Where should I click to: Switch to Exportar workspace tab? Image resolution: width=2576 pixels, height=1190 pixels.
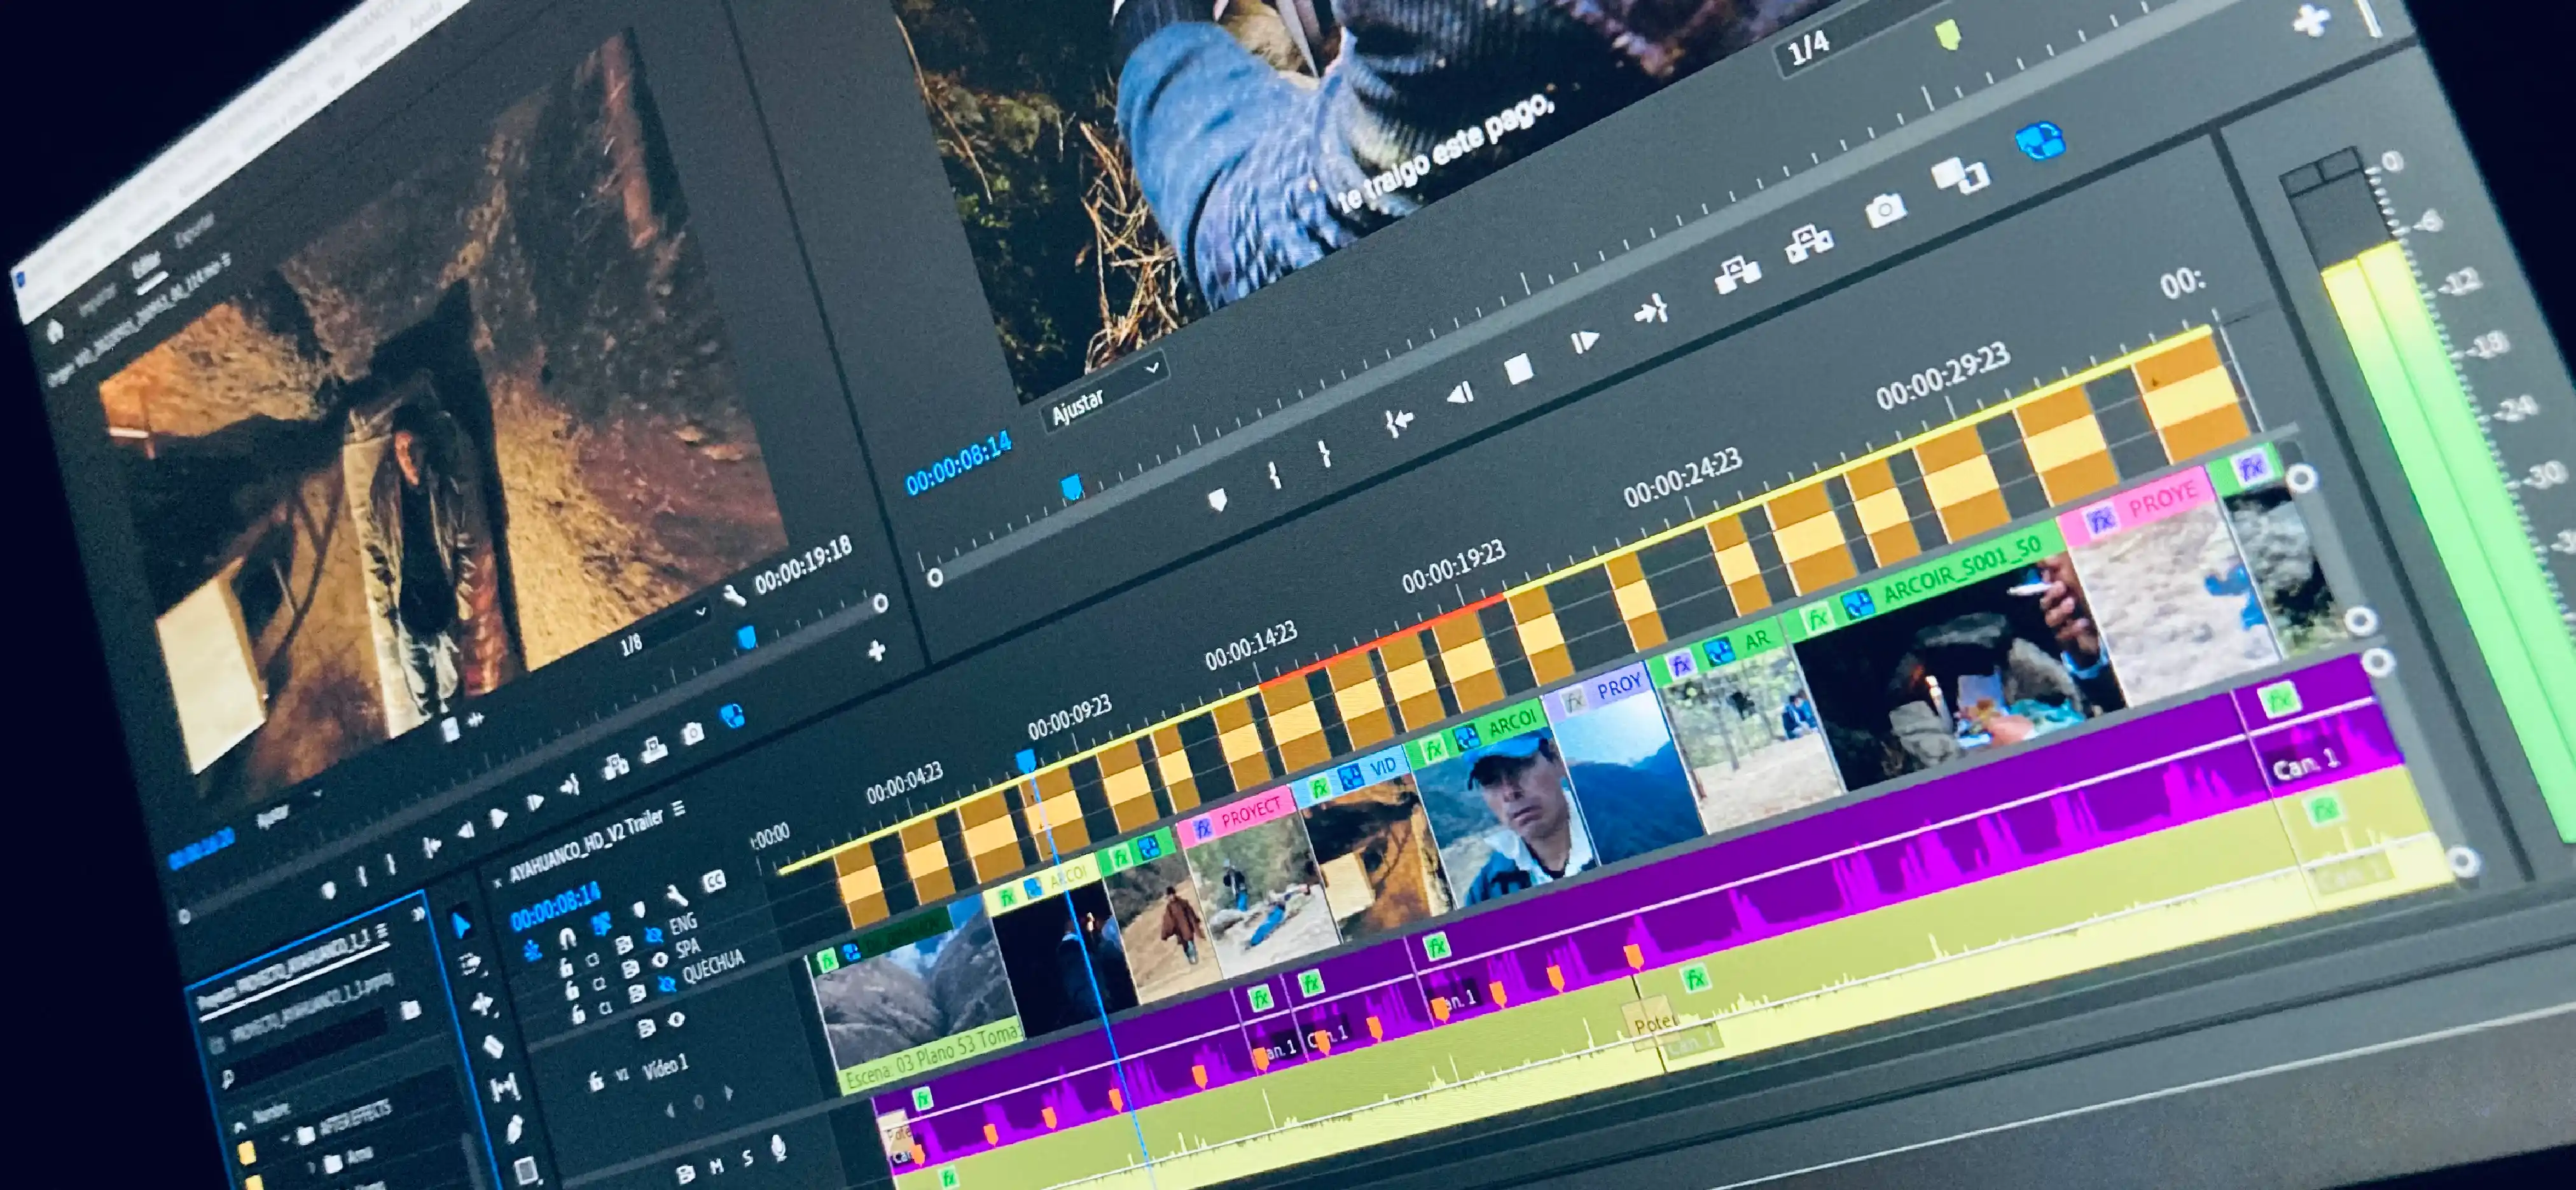(x=194, y=230)
